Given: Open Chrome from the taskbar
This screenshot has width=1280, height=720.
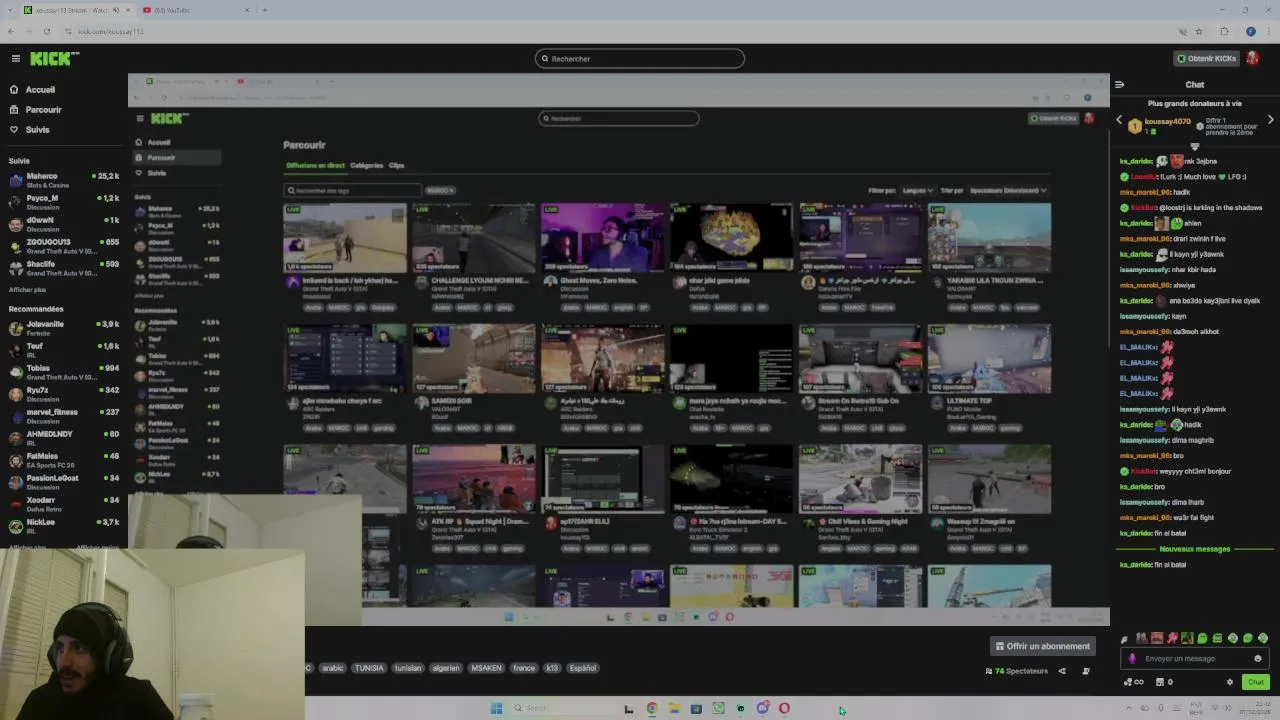Looking at the screenshot, I should click(x=652, y=708).
